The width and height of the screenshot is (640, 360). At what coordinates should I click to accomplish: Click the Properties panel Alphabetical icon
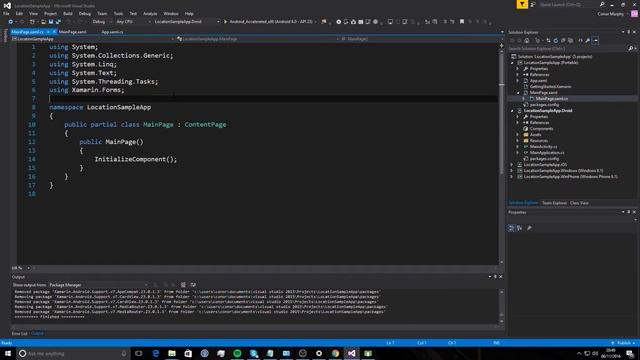(519, 228)
